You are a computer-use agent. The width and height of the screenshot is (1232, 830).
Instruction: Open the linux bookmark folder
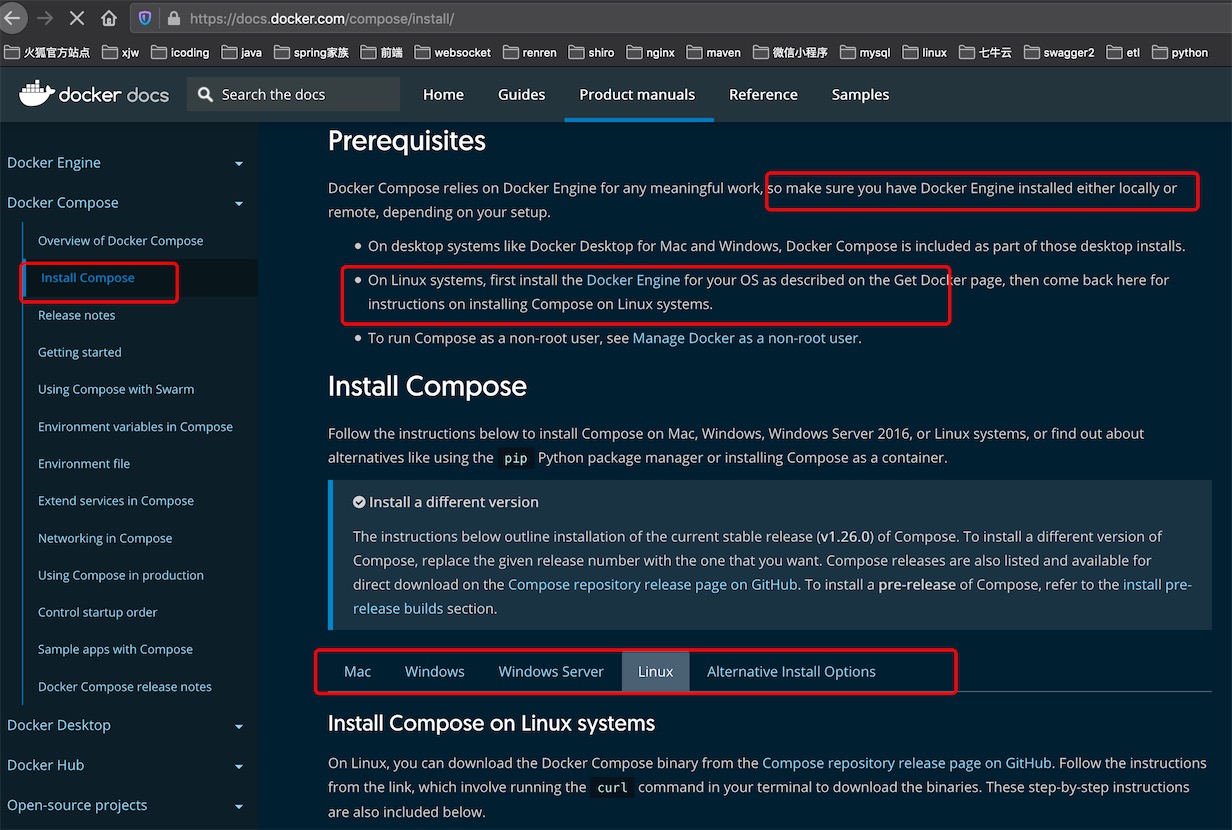pyautogui.click(x=924, y=52)
